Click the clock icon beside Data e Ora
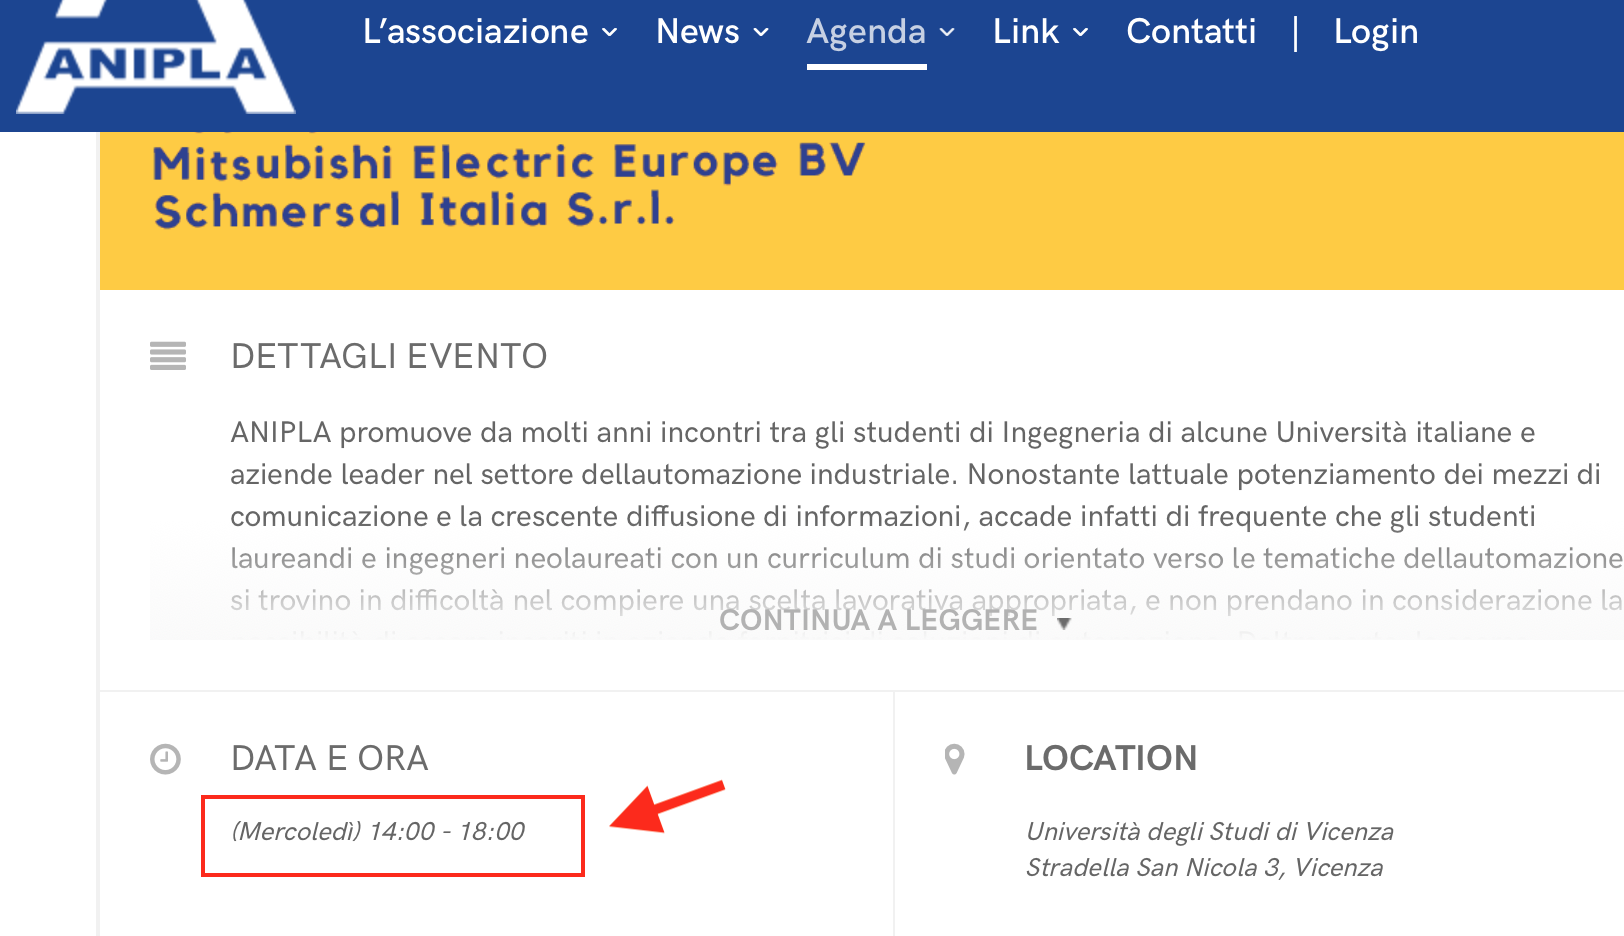 coord(165,760)
